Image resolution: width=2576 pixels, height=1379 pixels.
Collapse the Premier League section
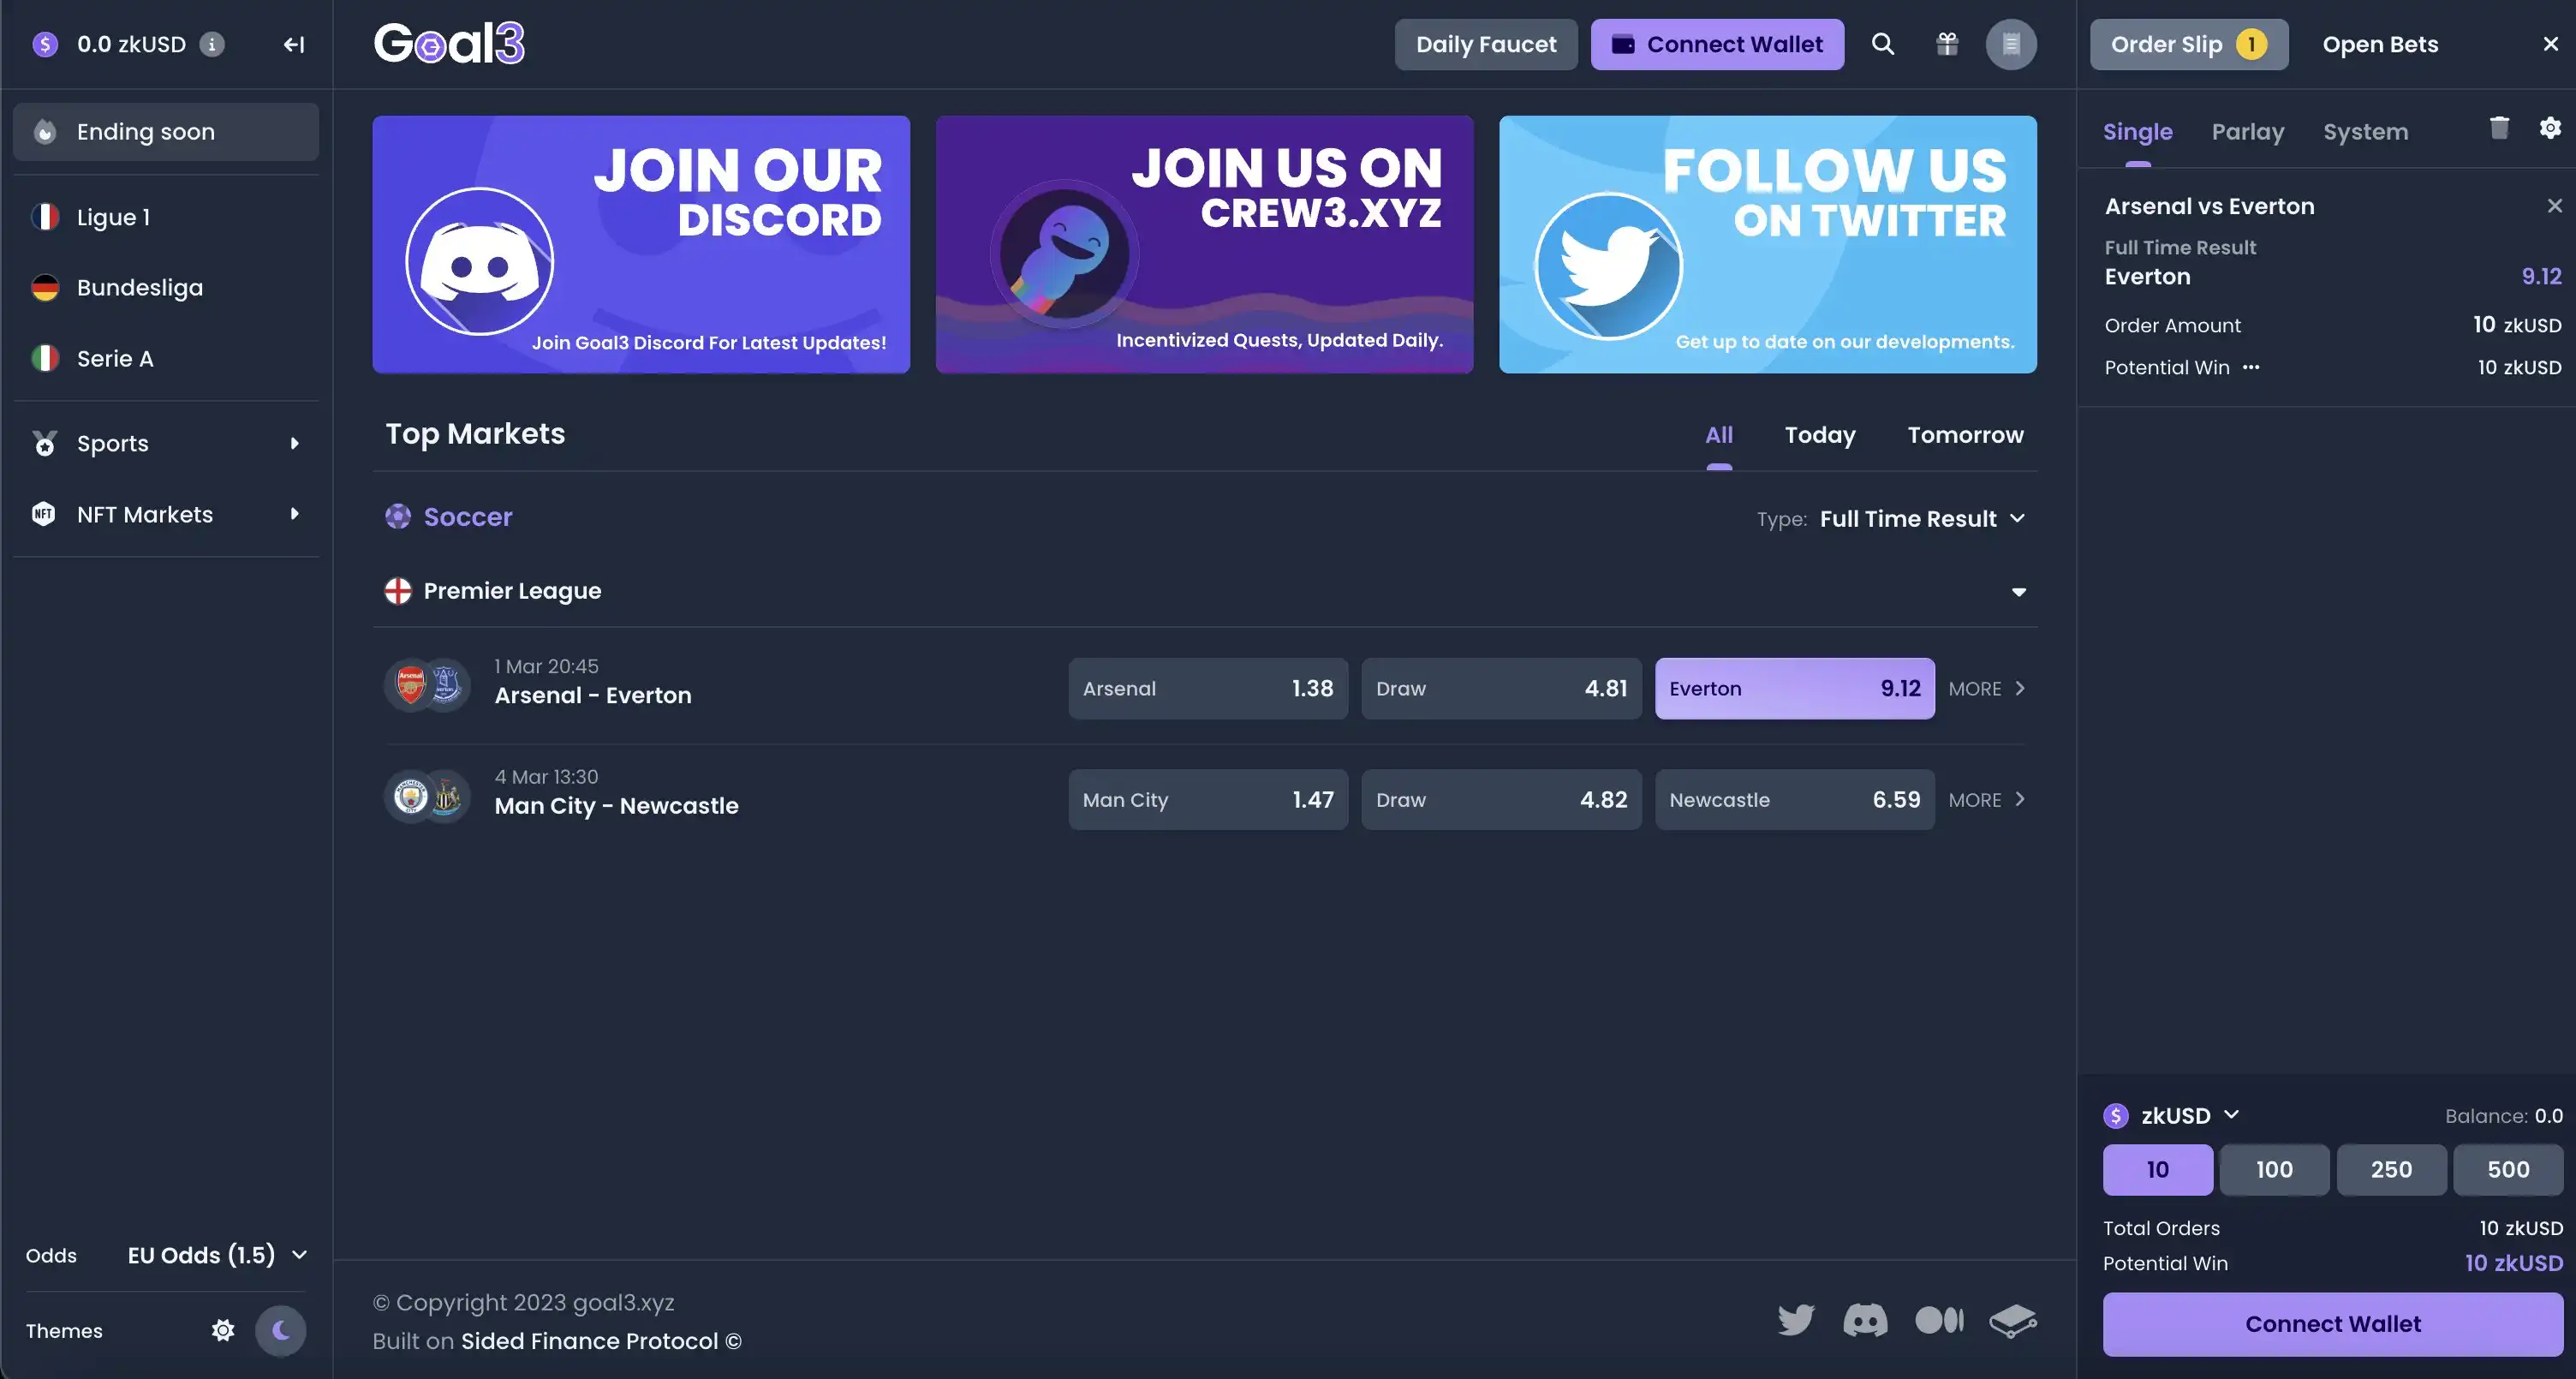pyautogui.click(x=2018, y=592)
